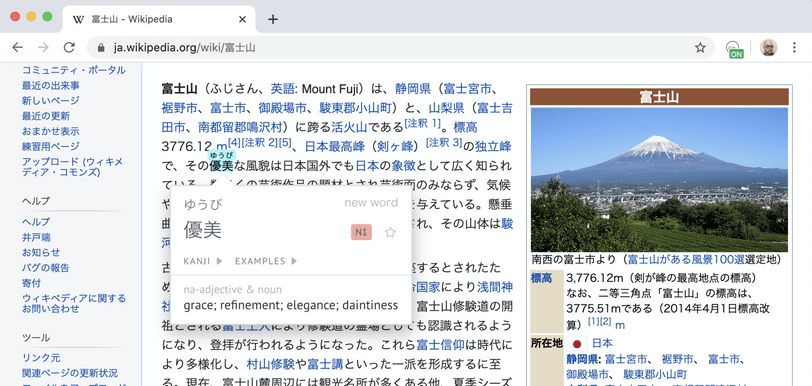Image resolution: width=812 pixels, height=386 pixels.
Task: Open the コミュニティ・ポータル sidebar link
Action: point(74,70)
